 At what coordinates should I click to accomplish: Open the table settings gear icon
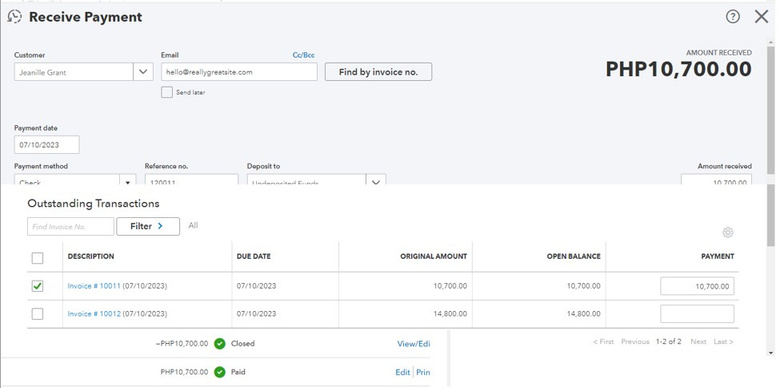tap(728, 232)
